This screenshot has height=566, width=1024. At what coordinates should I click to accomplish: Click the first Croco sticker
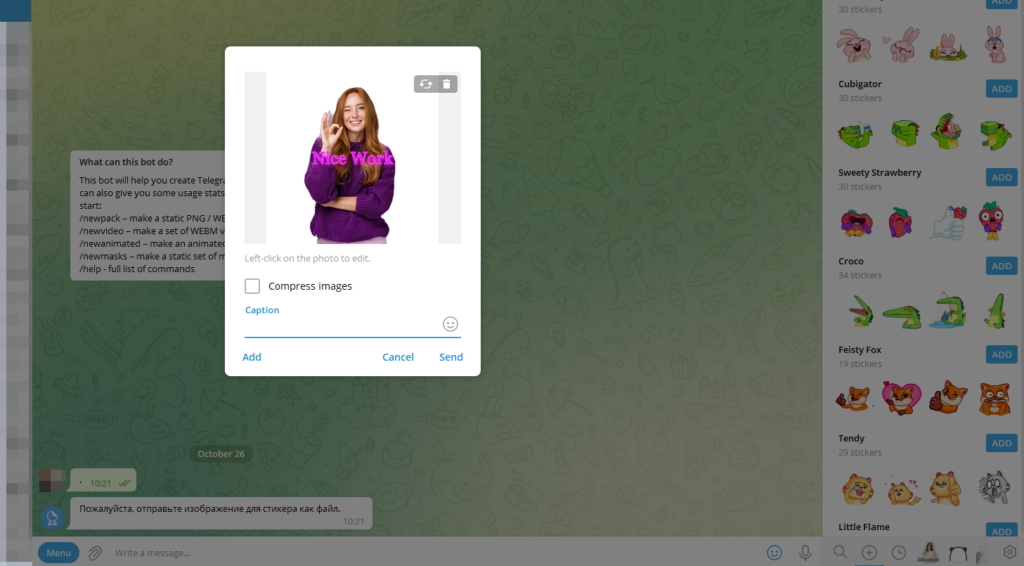coord(863,311)
